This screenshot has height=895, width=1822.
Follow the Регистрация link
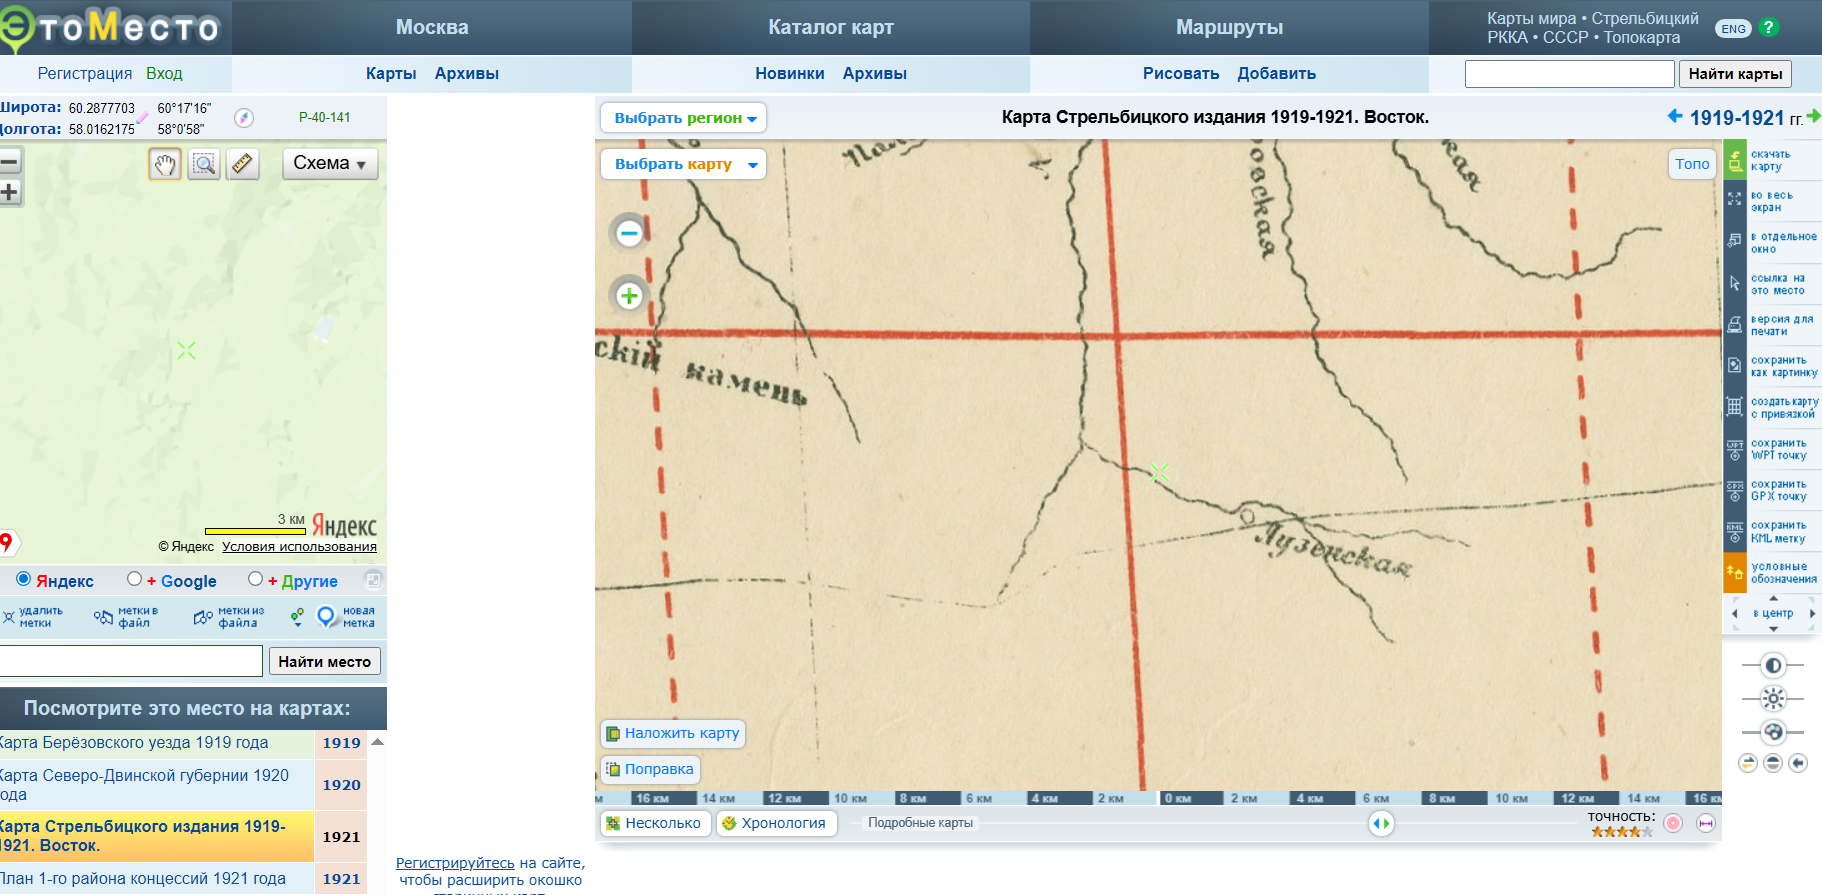85,74
